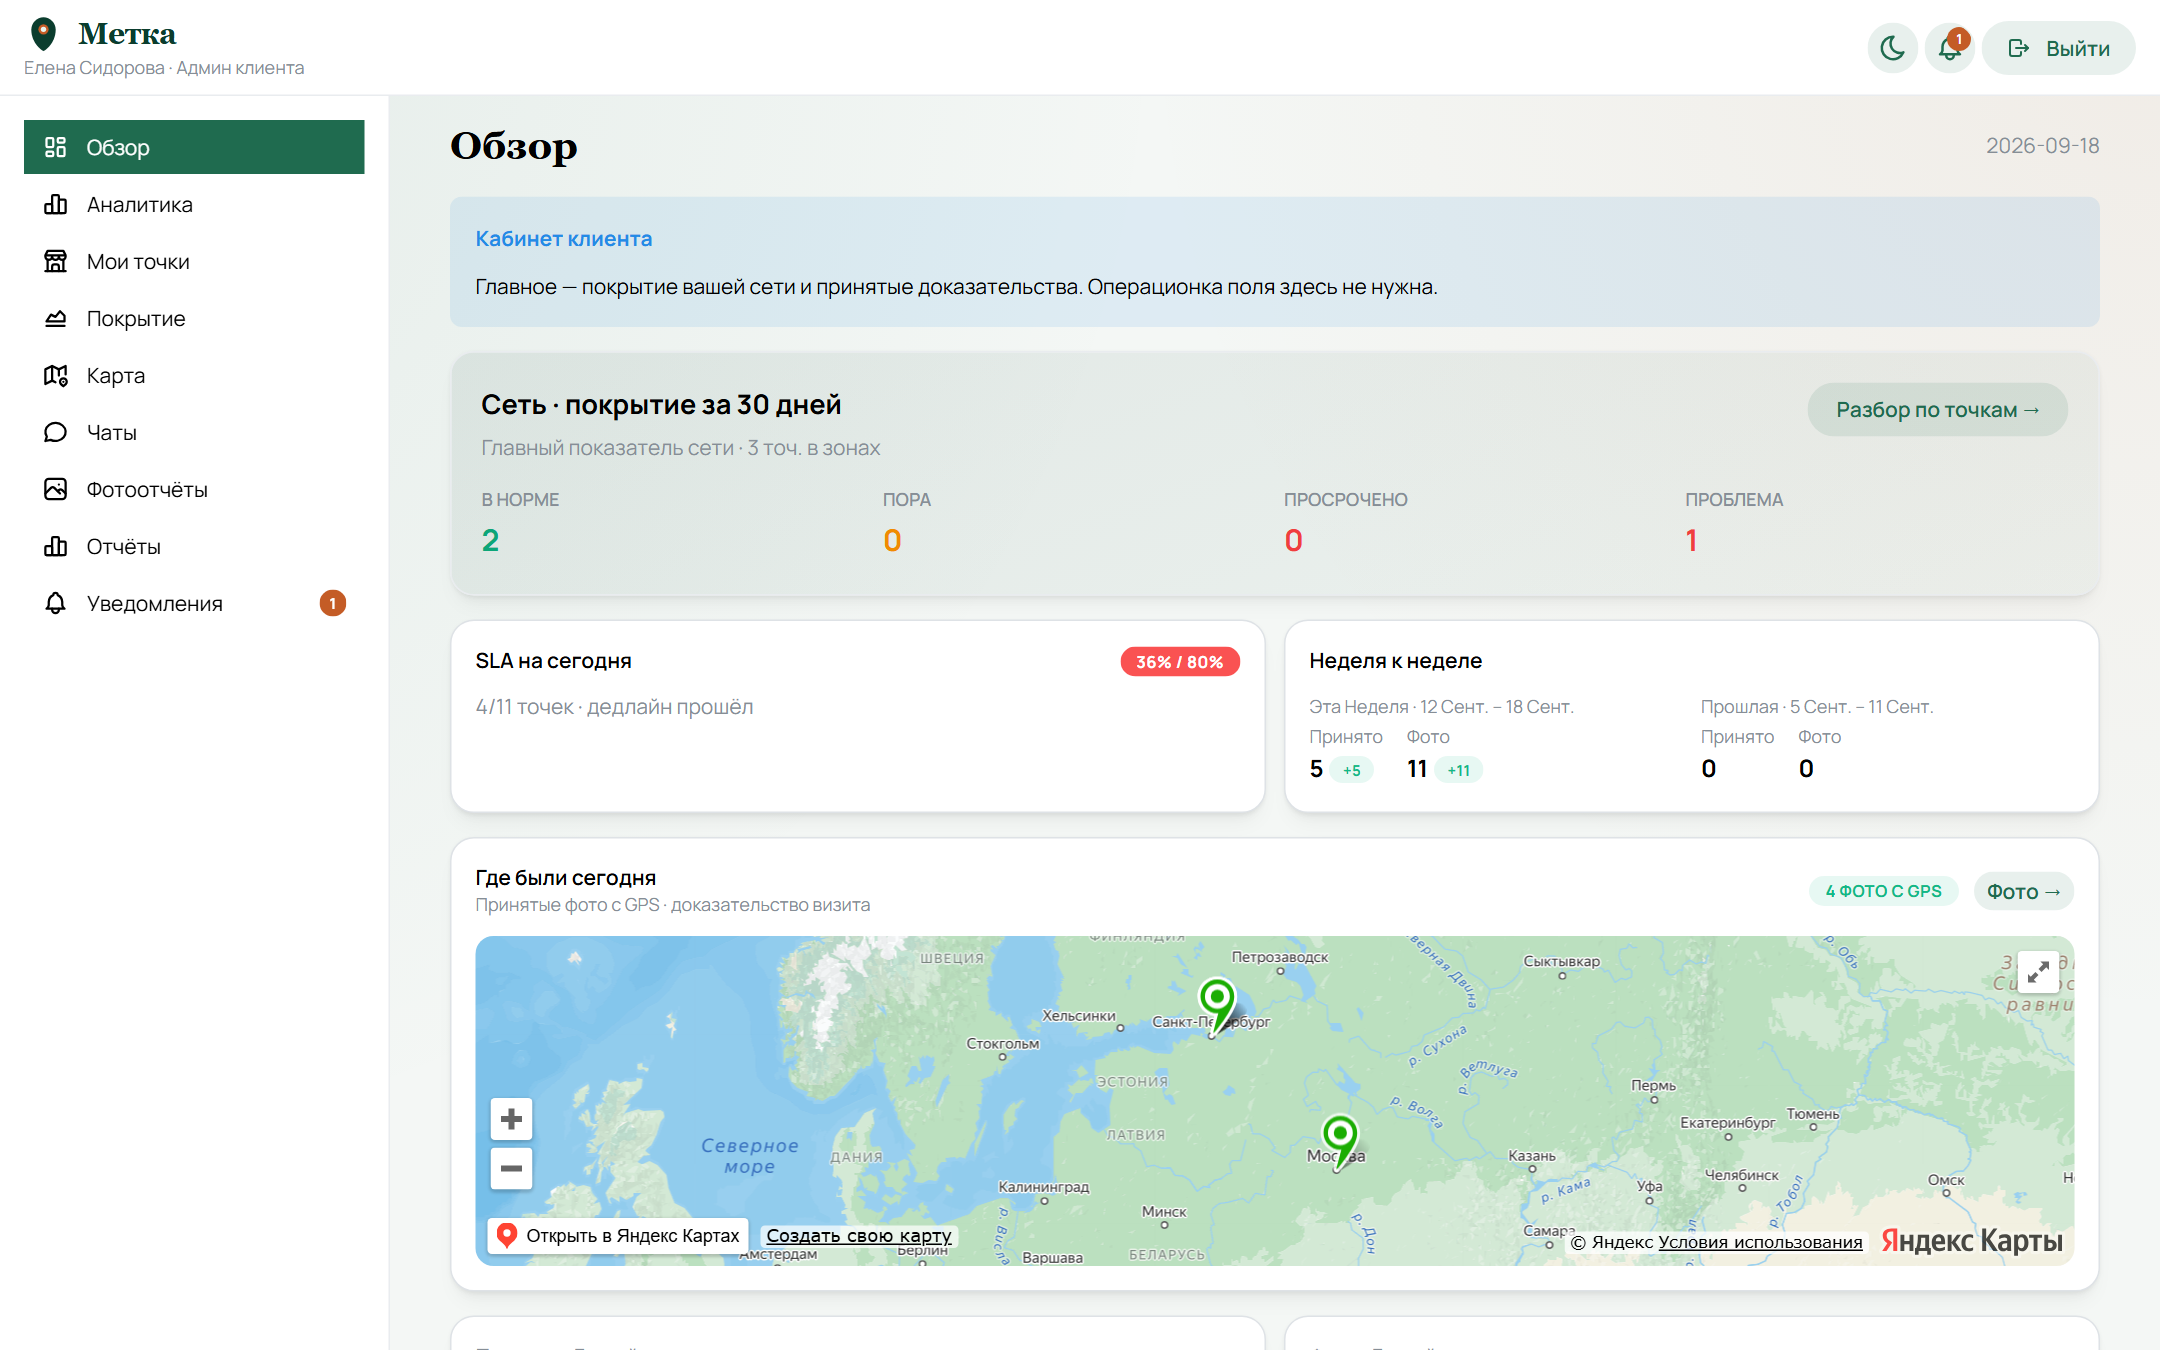This screenshot has height=1350, width=2160.
Task: Click Открыть в Яндекс Картах button
Action: 619,1235
